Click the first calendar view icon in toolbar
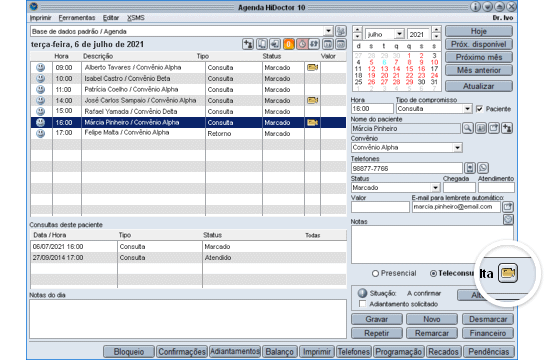544x360 pixels. 328,44
